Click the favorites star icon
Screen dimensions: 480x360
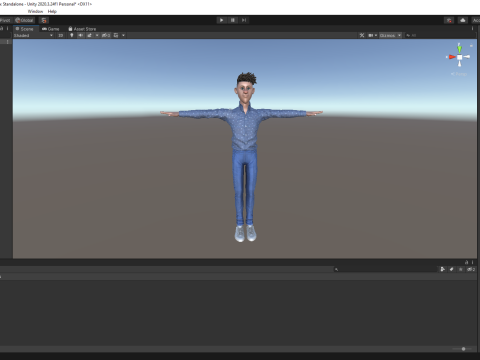(x=461, y=269)
